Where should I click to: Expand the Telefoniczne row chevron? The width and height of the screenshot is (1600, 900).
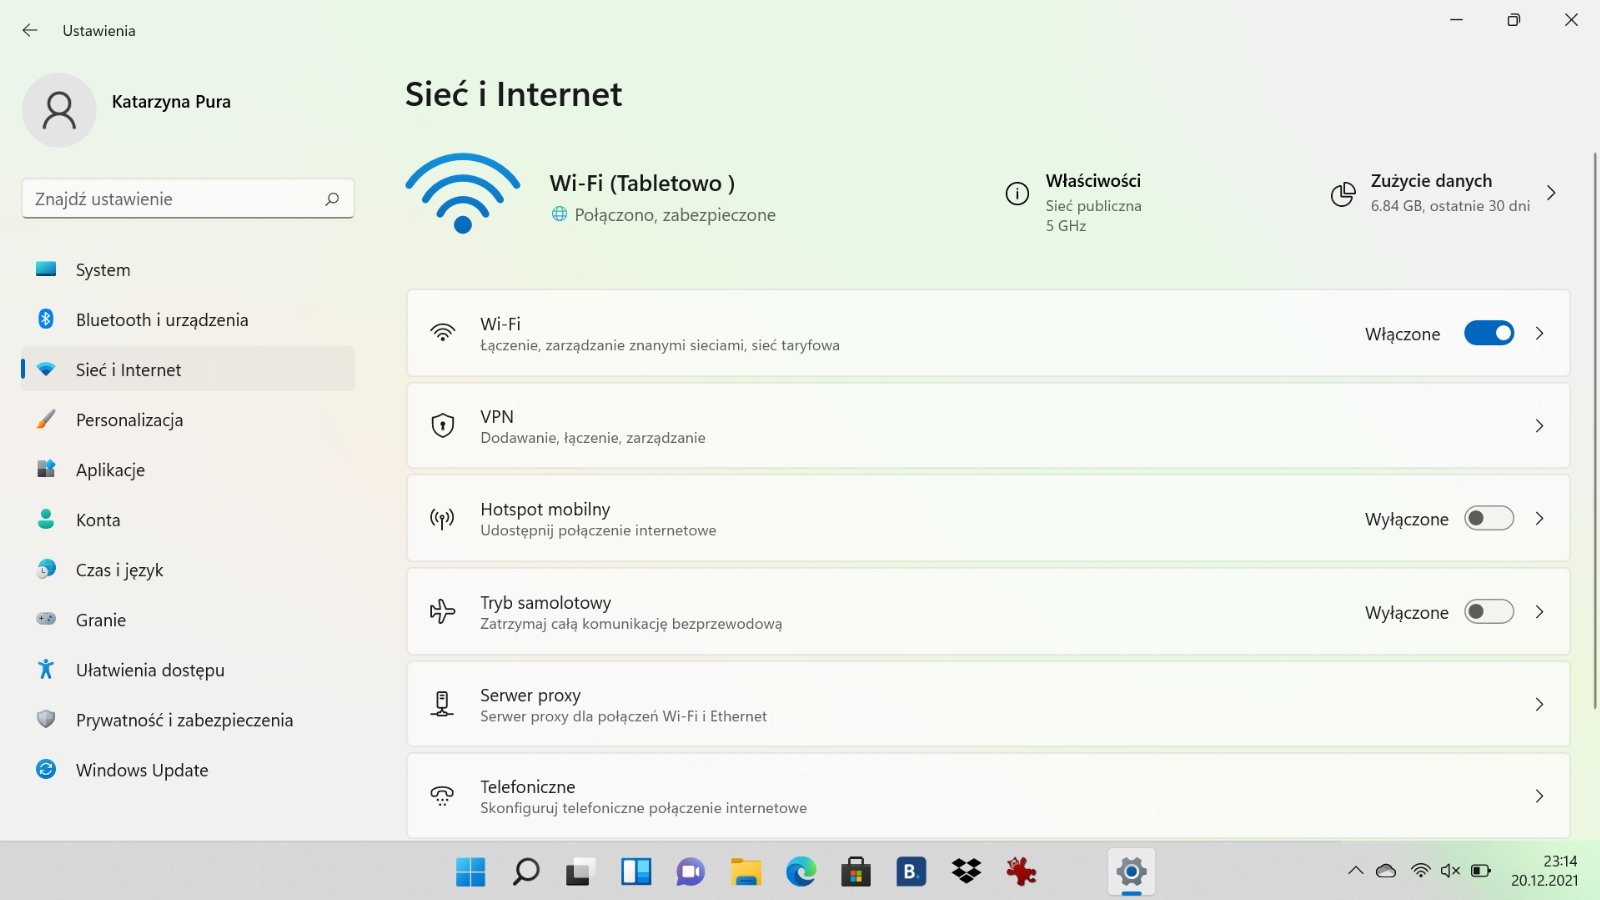1539,796
